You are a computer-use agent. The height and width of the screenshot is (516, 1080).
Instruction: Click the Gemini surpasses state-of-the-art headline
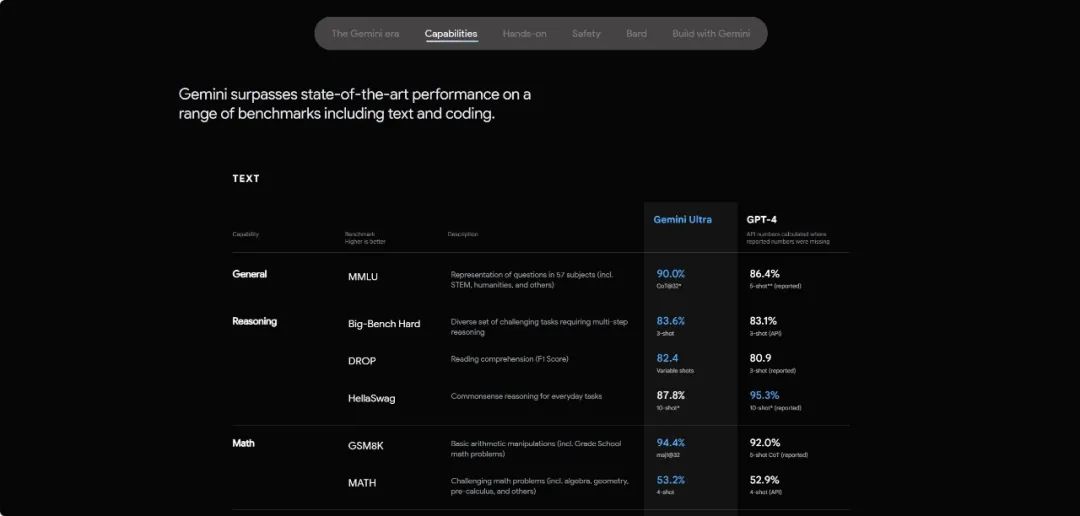[x=355, y=104]
